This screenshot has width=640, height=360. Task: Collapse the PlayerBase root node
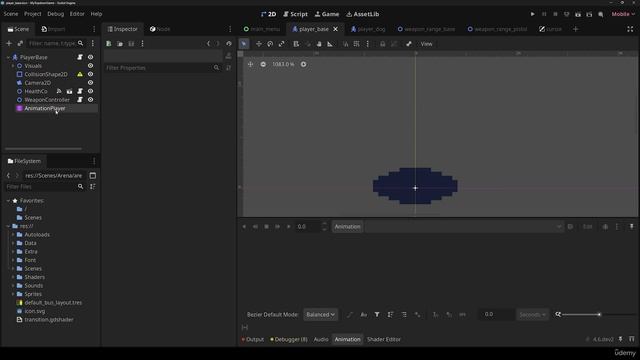point(8,57)
